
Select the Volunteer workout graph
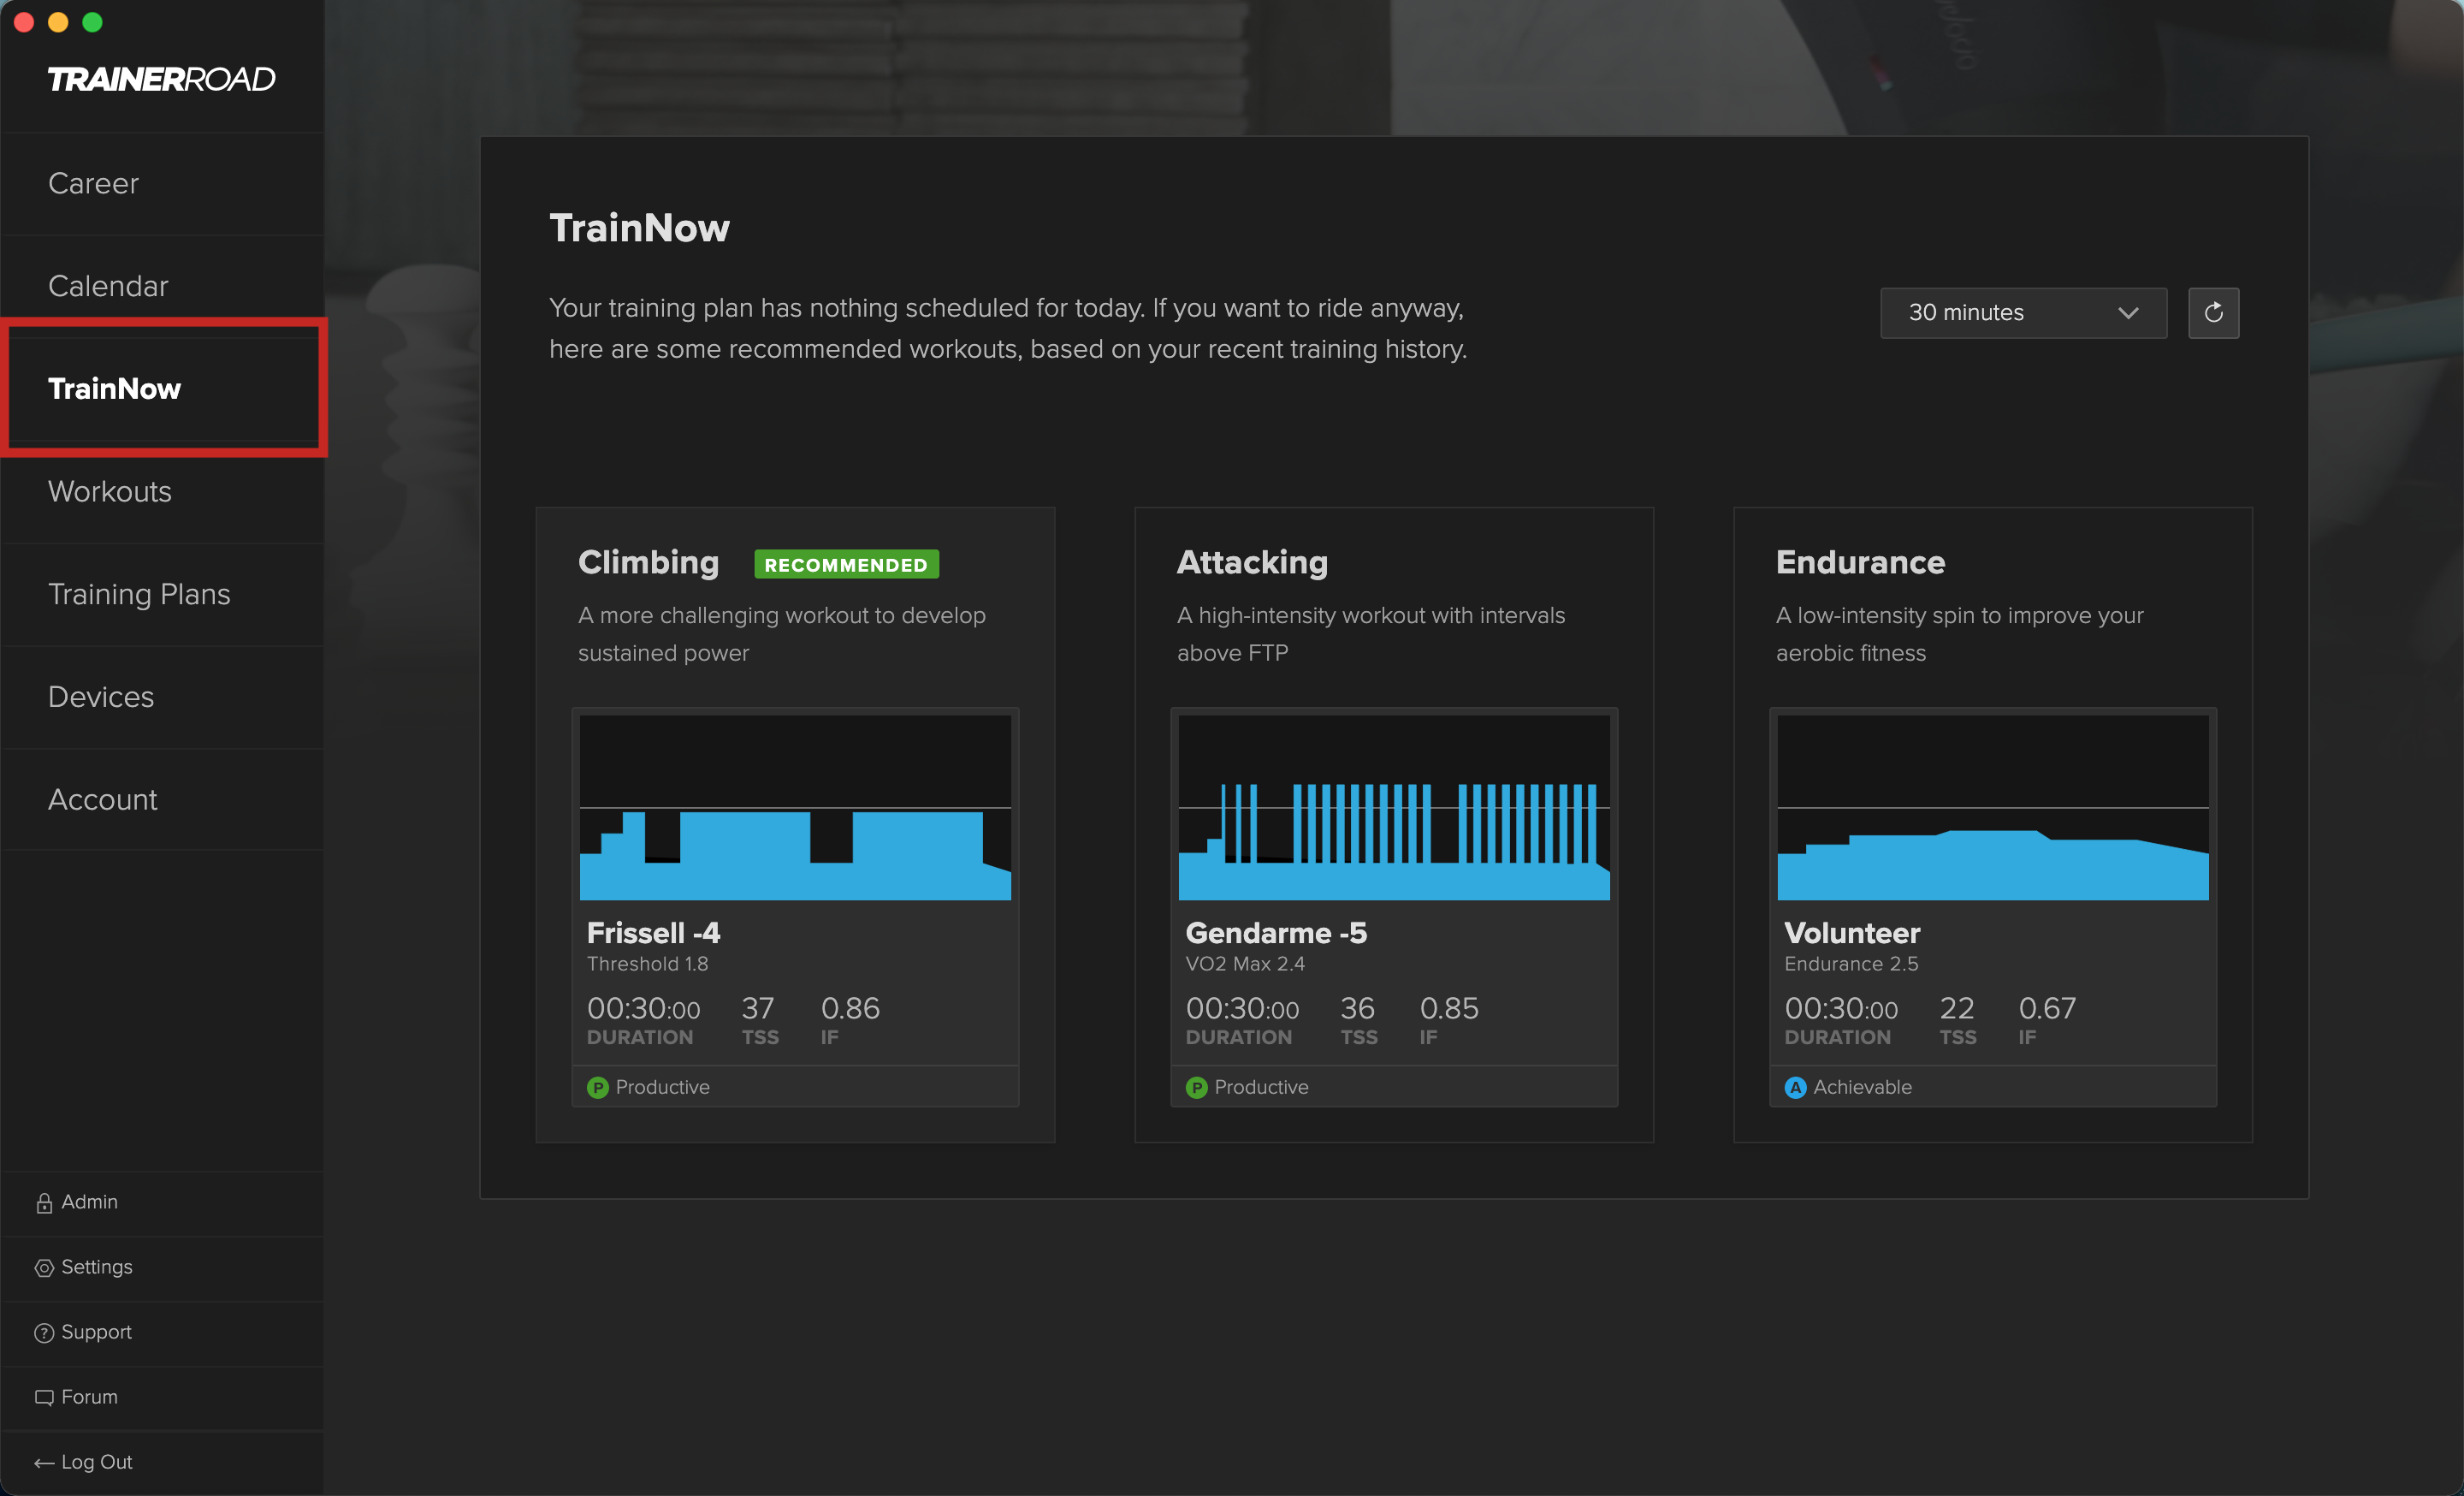pyautogui.click(x=1992, y=806)
